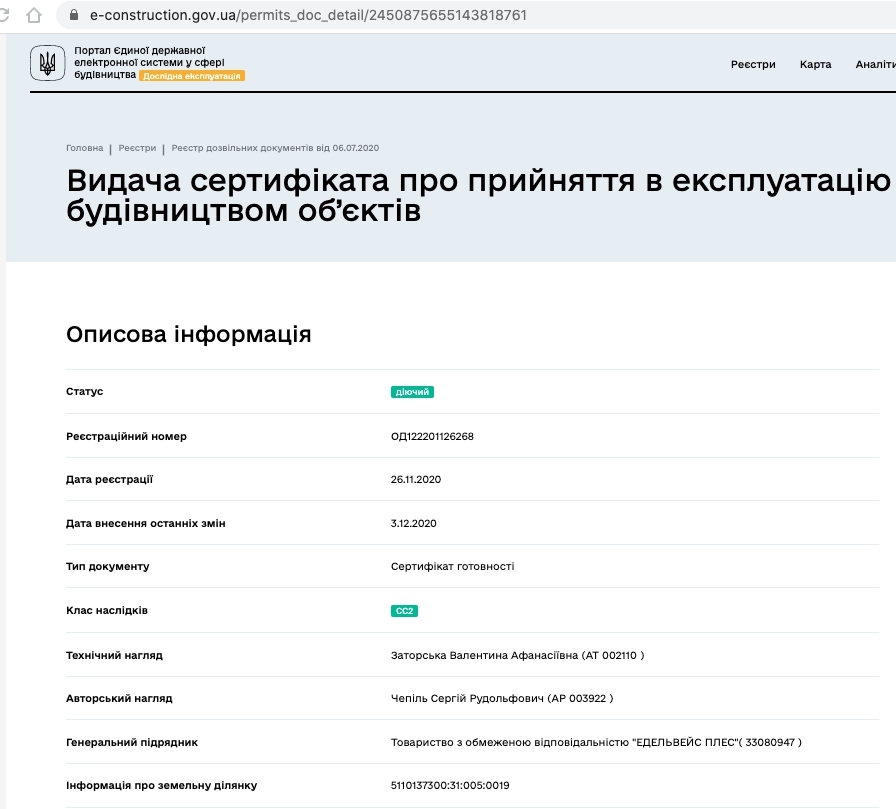Open the Реєстри menu item
This screenshot has width=896, height=809.
[x=753, y=64]
